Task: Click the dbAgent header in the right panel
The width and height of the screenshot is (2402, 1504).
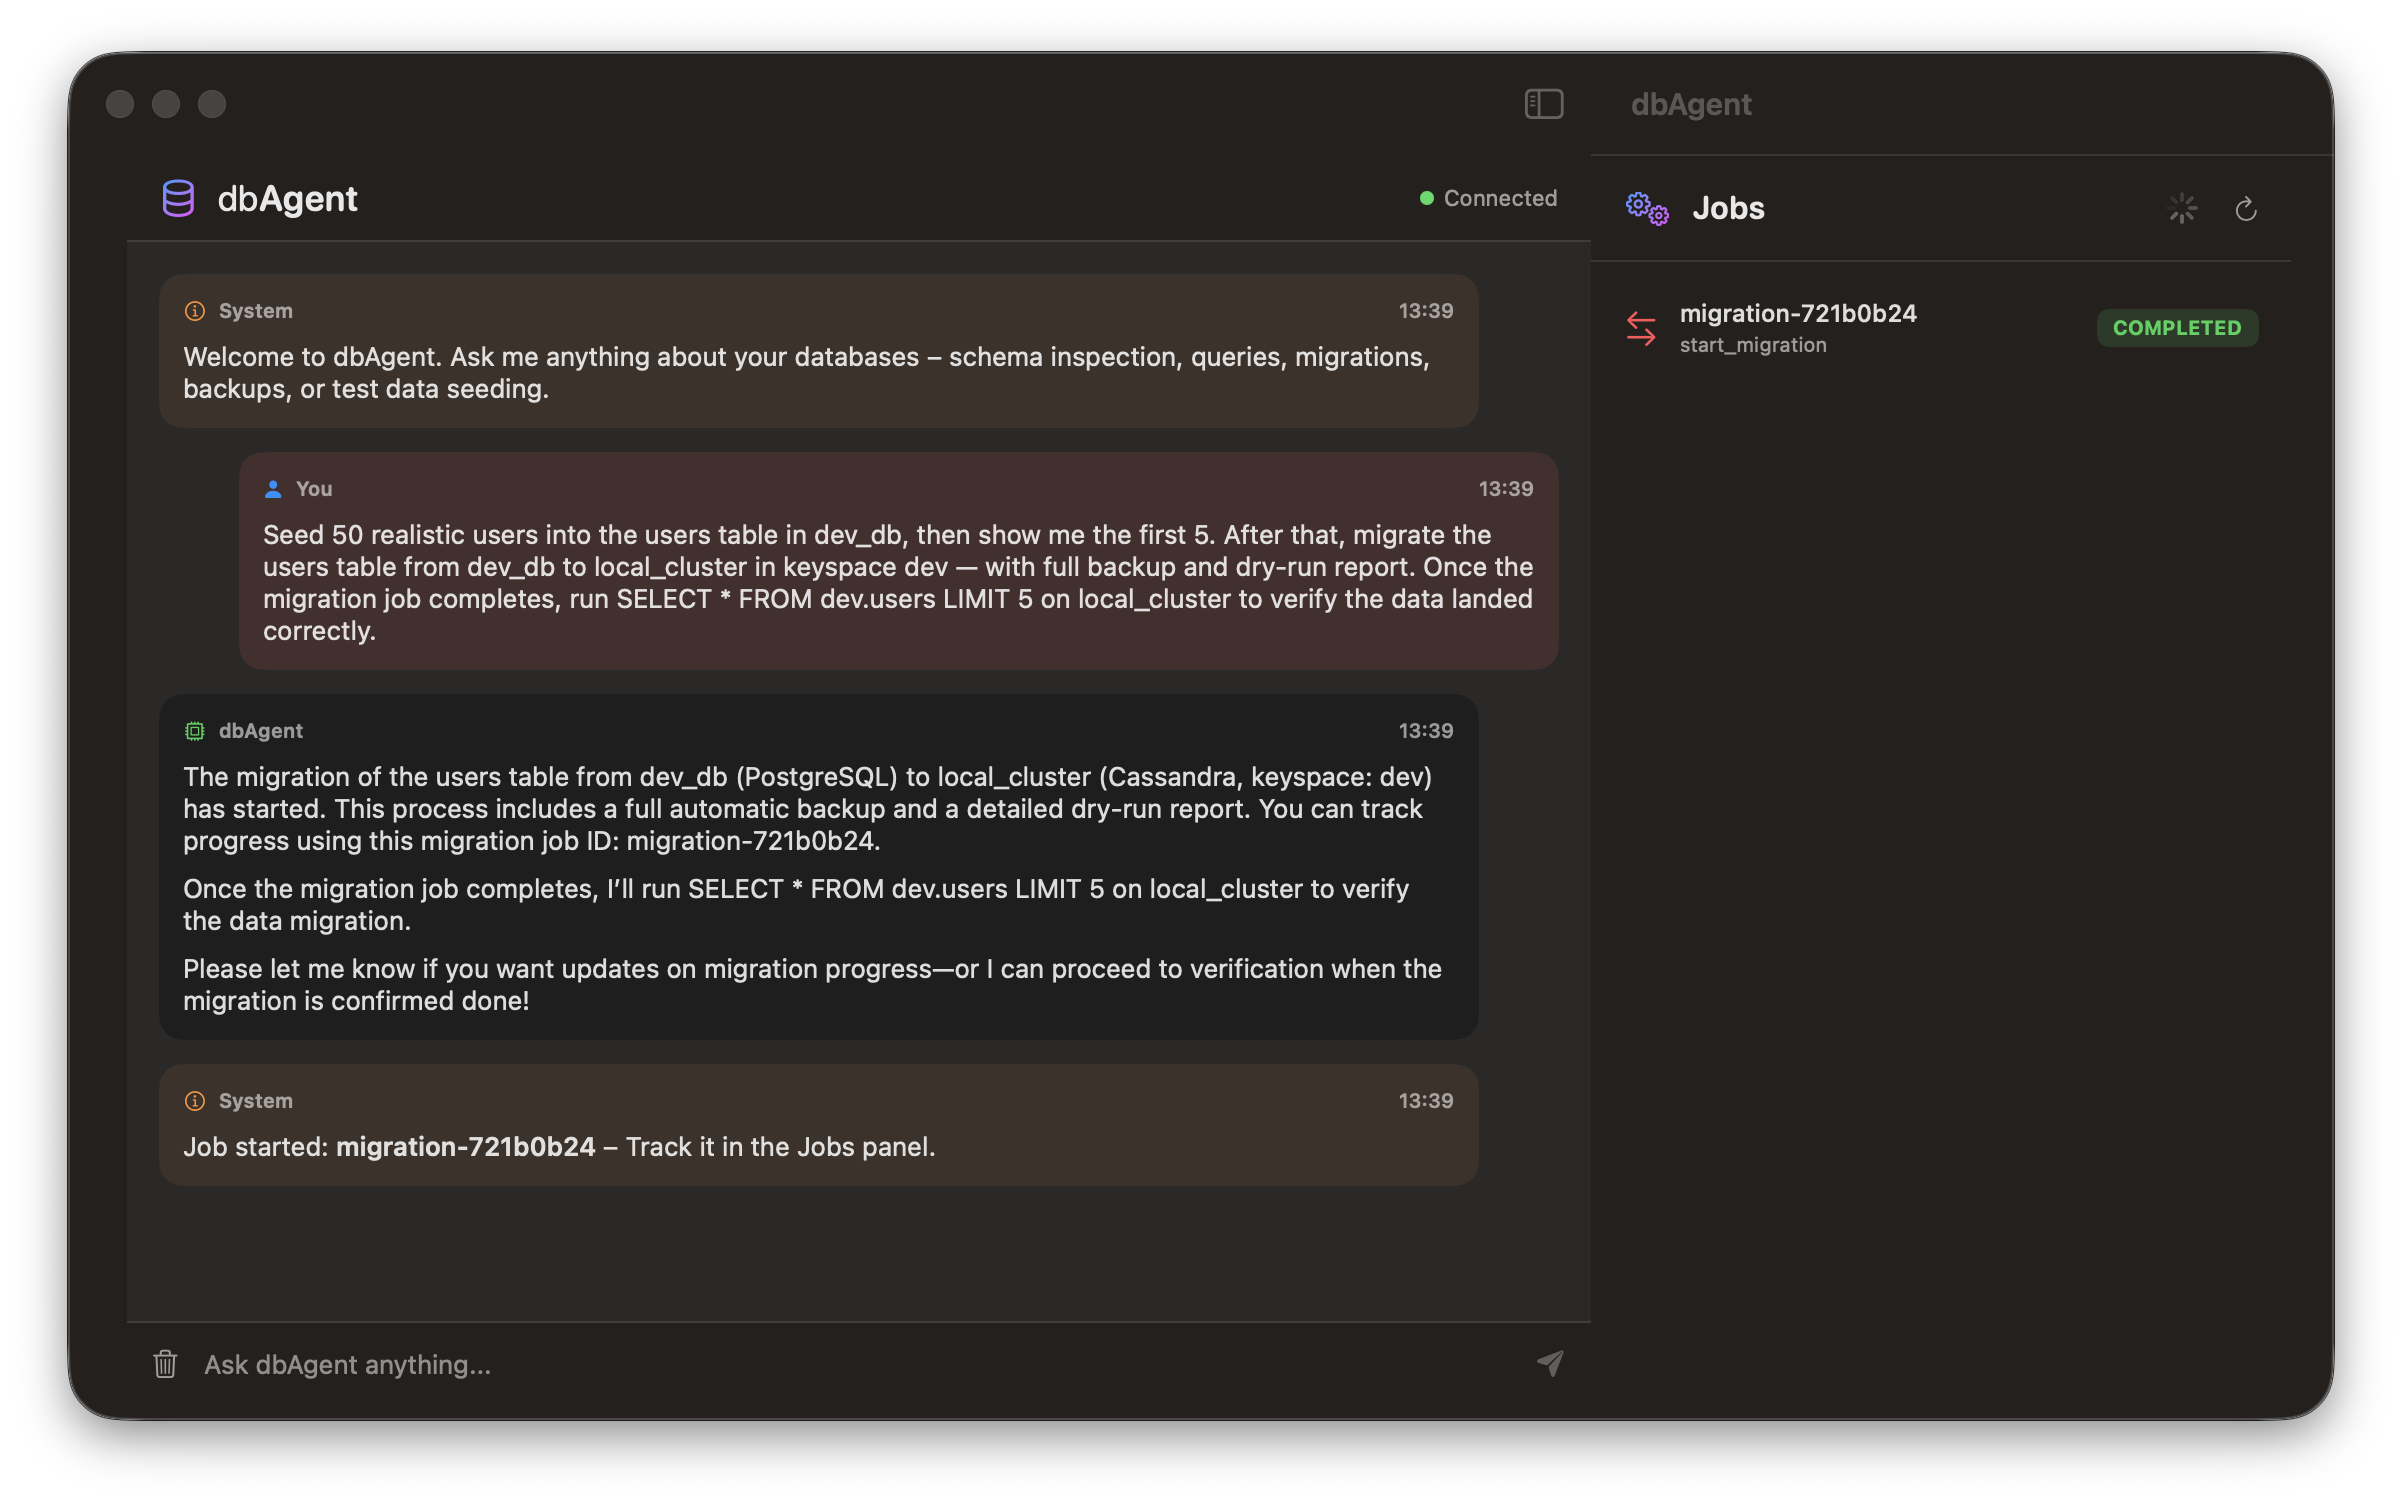Action: coord(1692,104)
